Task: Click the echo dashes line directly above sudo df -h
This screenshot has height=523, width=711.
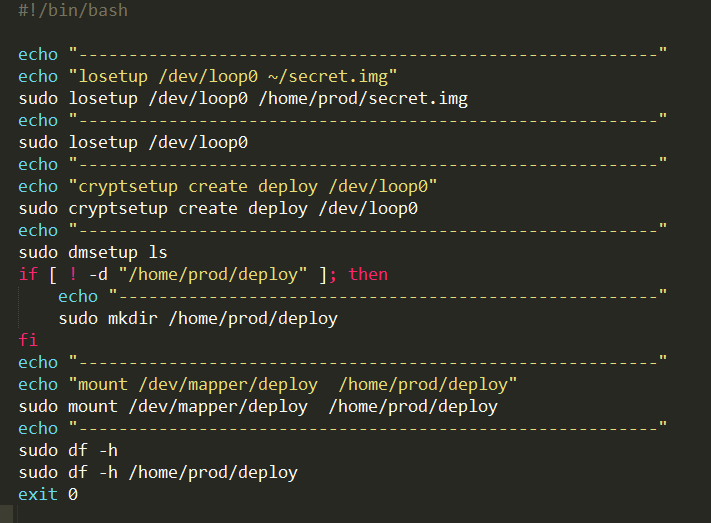Action: pyautogui.click(x=343, y=428)
